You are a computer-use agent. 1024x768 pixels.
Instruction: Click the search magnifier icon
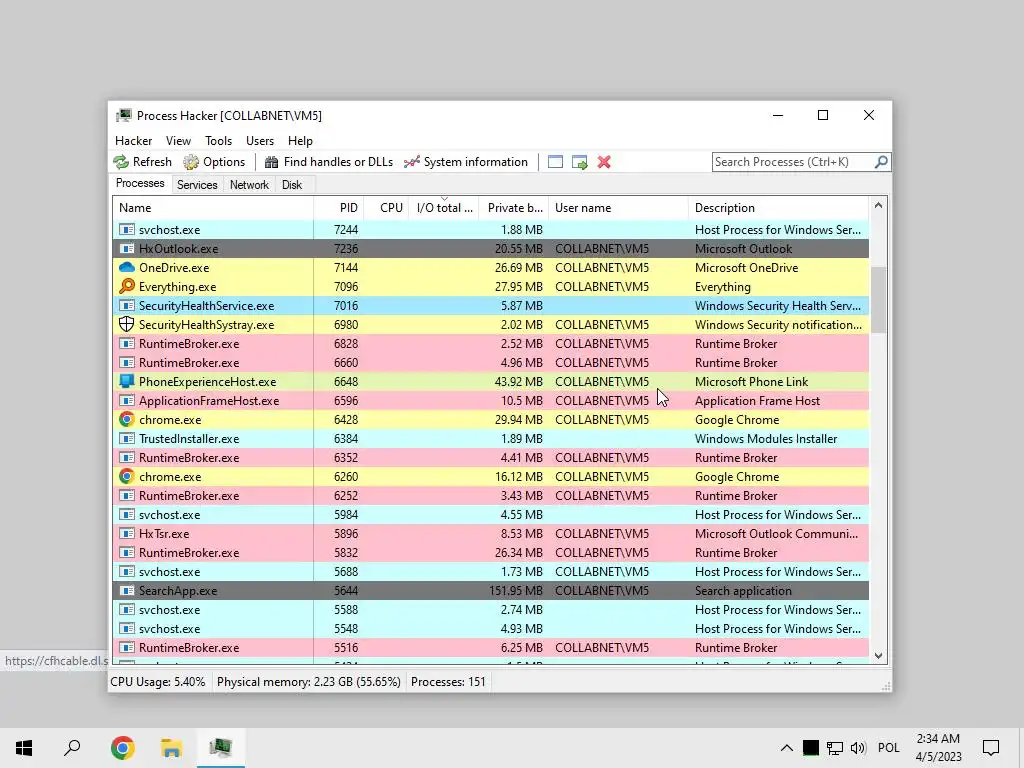(881, 161)
